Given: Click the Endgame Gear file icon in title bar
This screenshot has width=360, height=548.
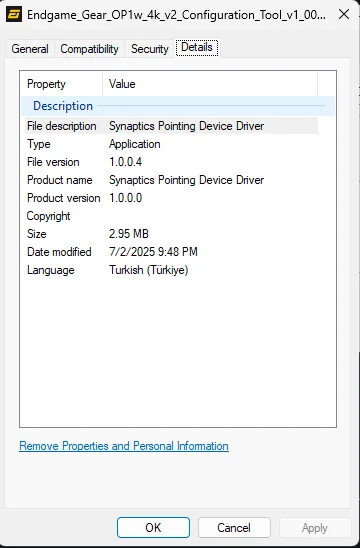Looking at the screenshot, I should pyautogui.click(x=14, y=15).
